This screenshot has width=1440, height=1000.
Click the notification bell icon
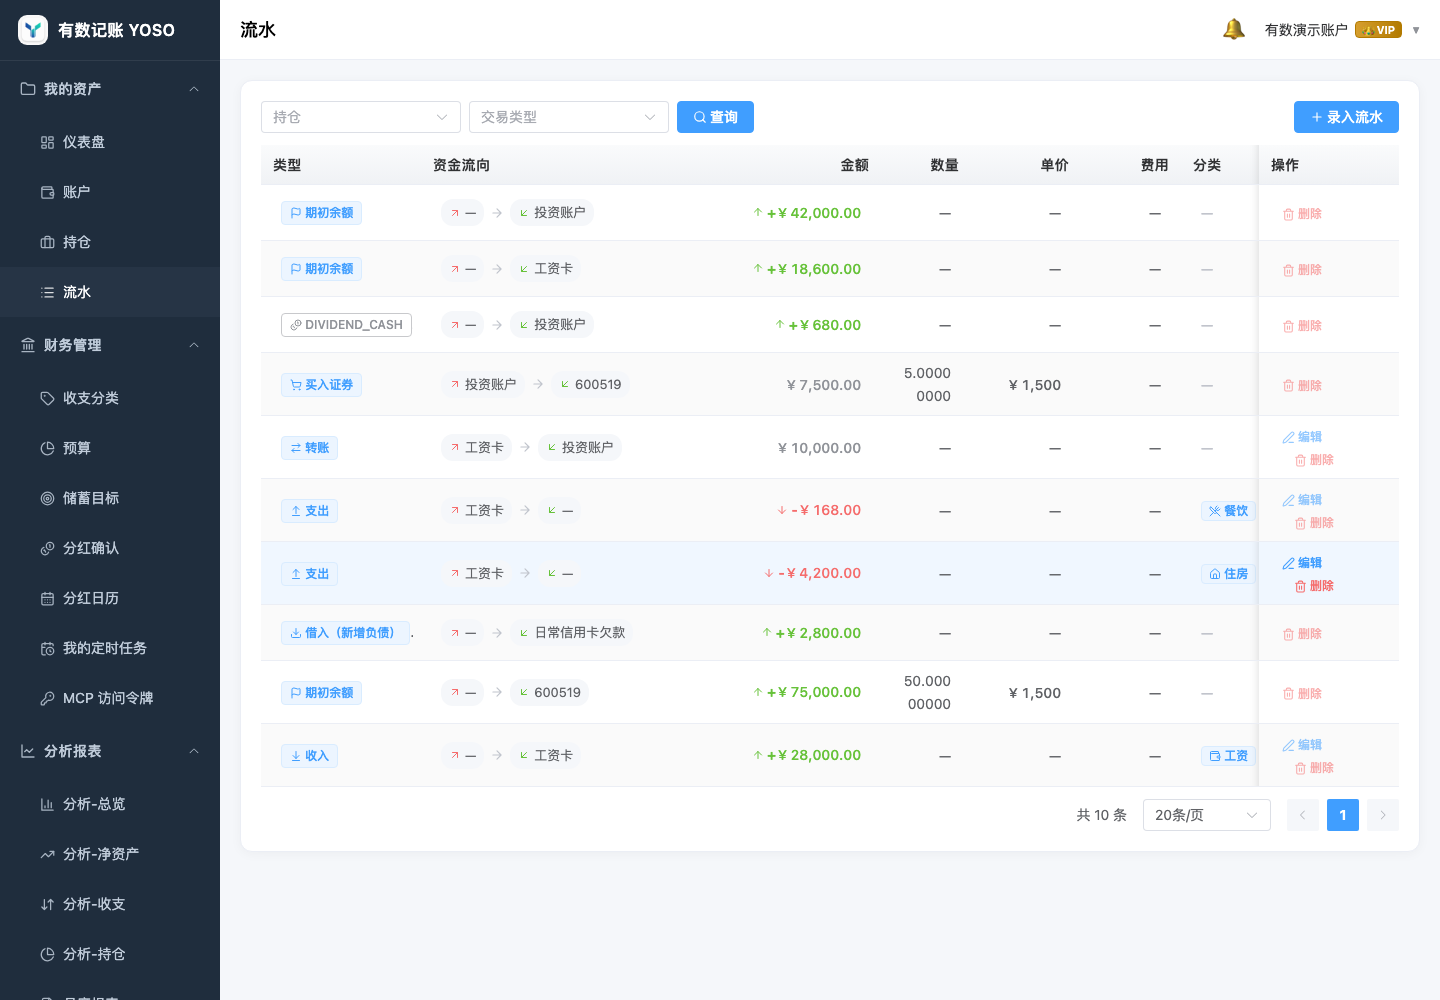click(x=1234, y=30)
